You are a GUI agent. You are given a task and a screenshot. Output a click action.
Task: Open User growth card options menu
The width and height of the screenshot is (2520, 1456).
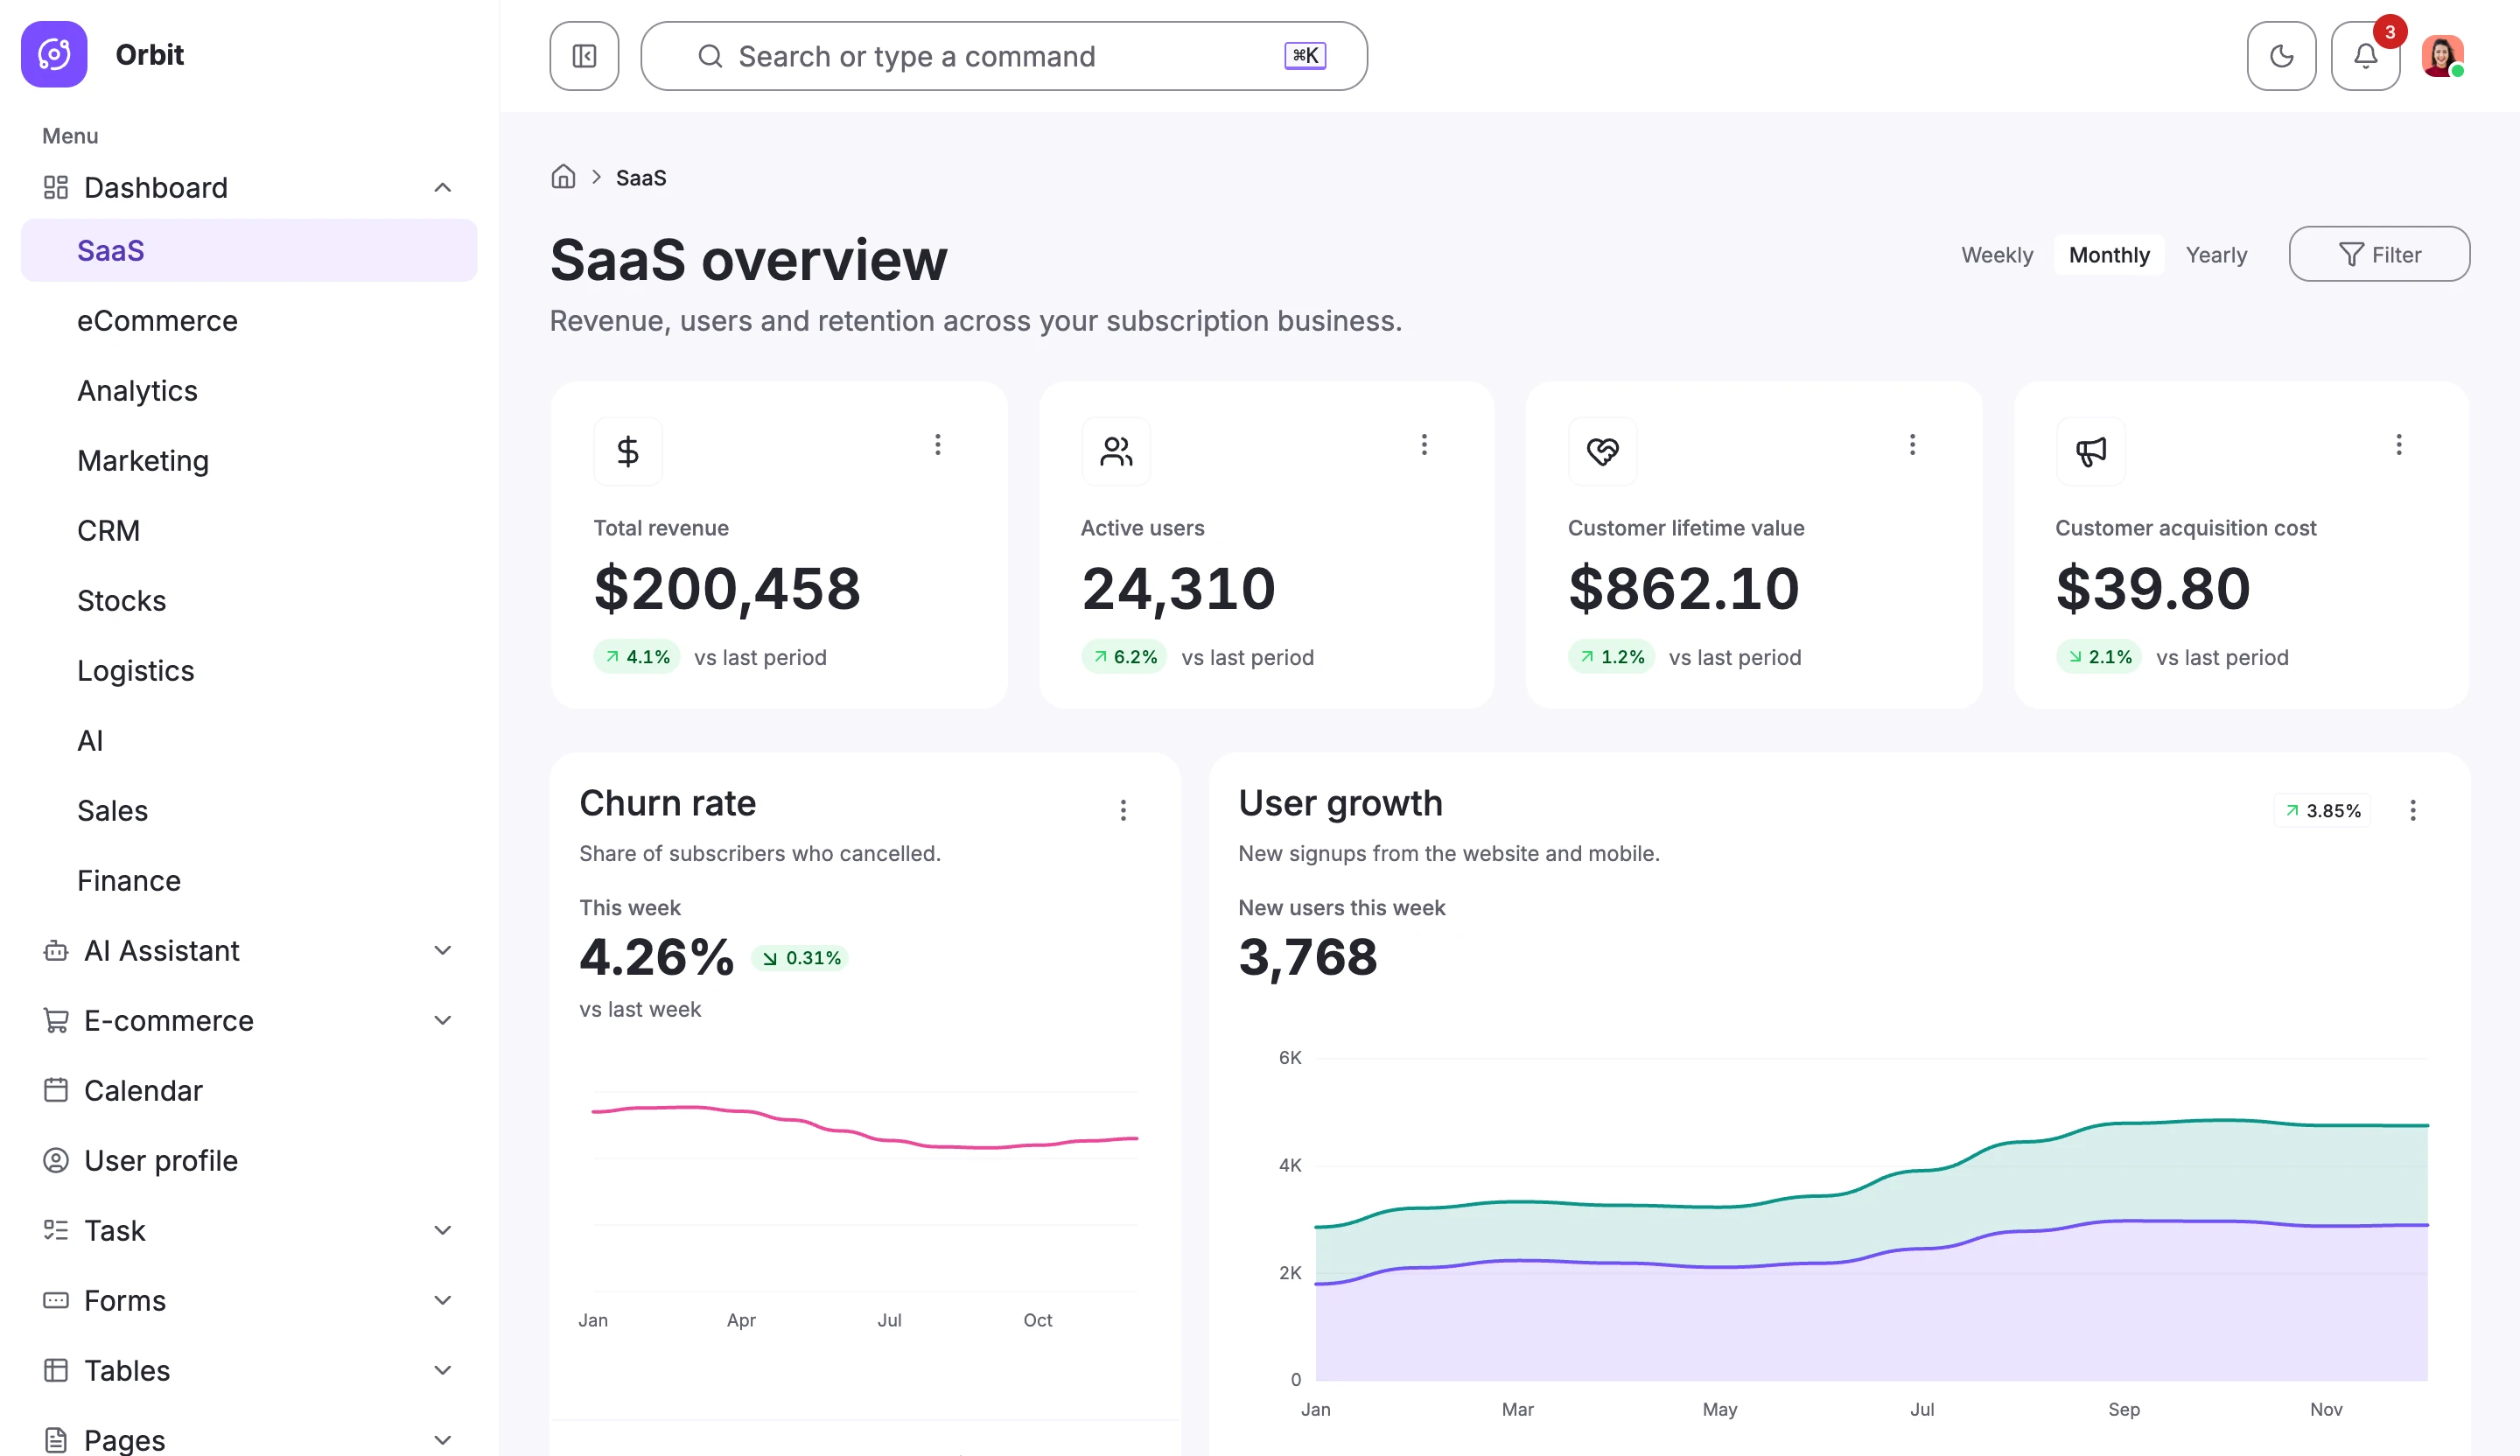2412,810
